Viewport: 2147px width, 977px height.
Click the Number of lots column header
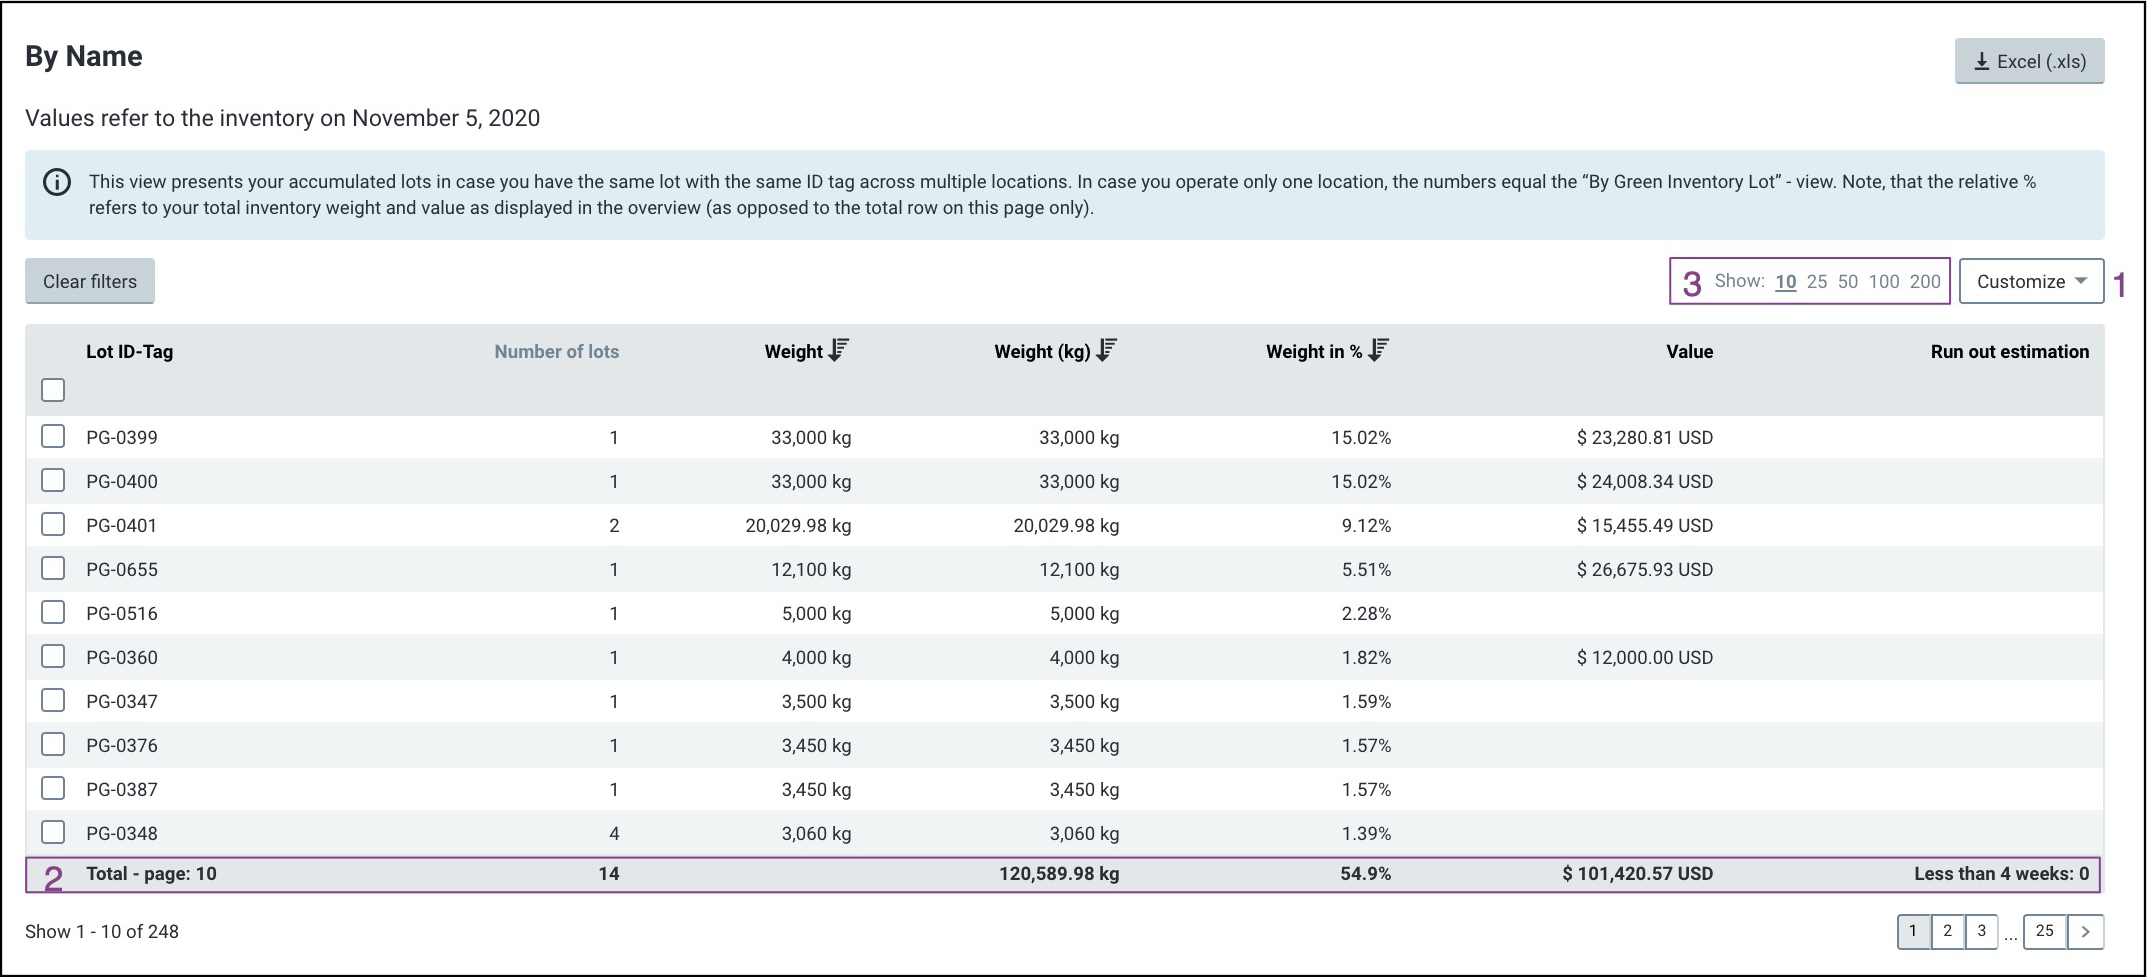557,352
